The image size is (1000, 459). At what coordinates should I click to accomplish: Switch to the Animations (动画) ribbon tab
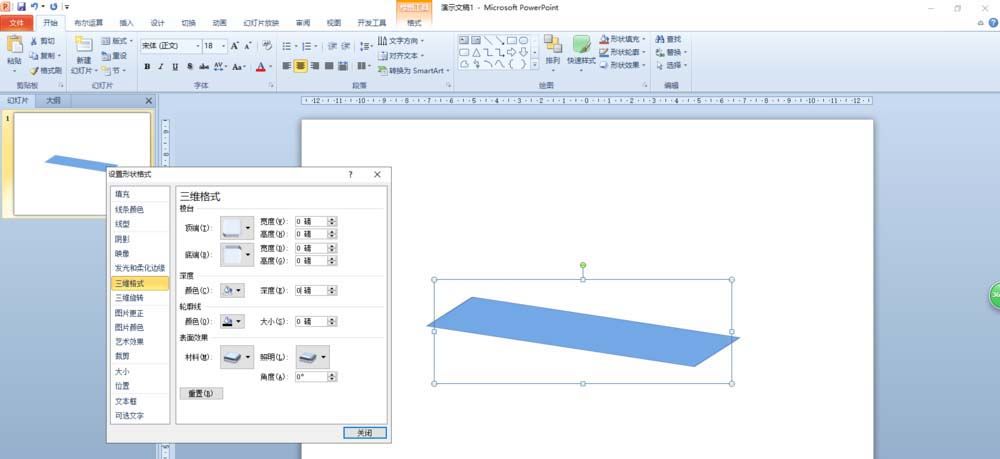[219, 23]
